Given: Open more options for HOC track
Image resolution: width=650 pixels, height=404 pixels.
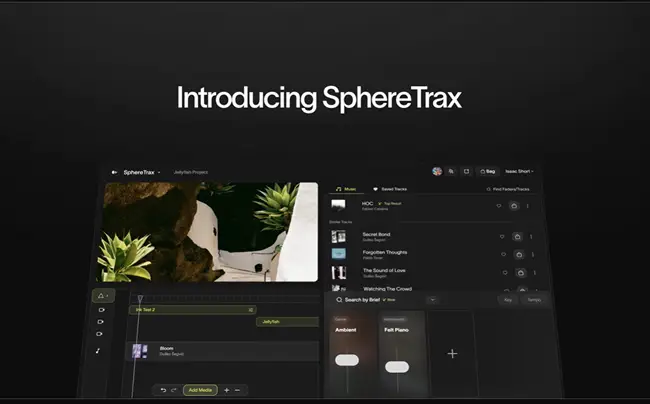Looking at the screenshot, I should 528,206.
